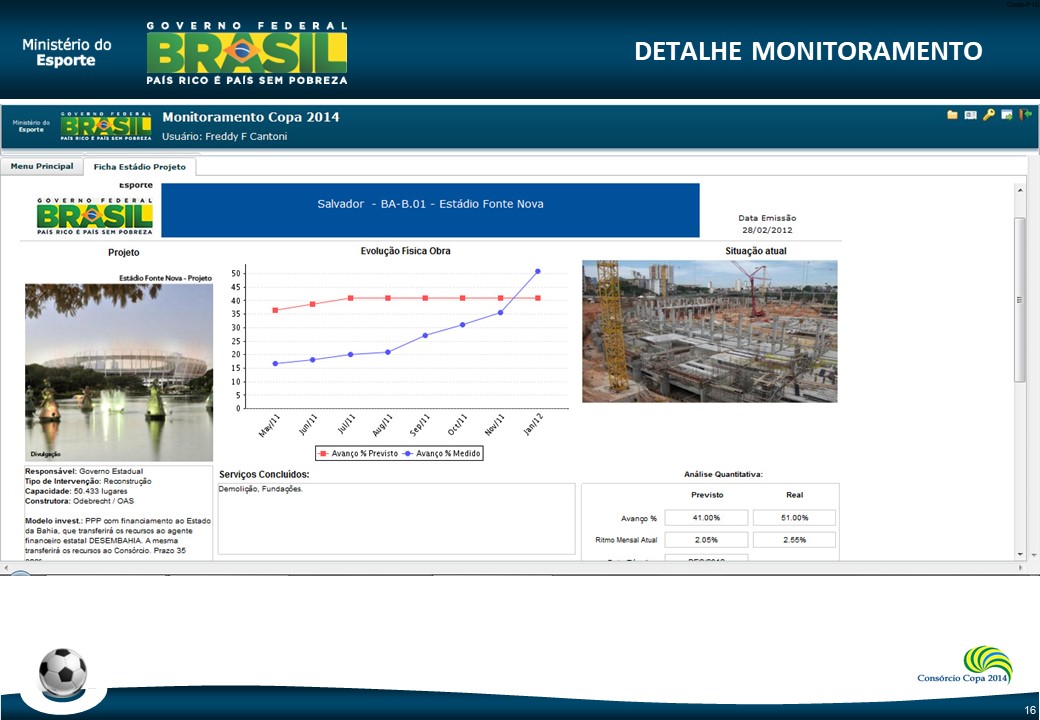Click the large Governo Federal Brasil logo on the slide

click(x=247, y=53)
